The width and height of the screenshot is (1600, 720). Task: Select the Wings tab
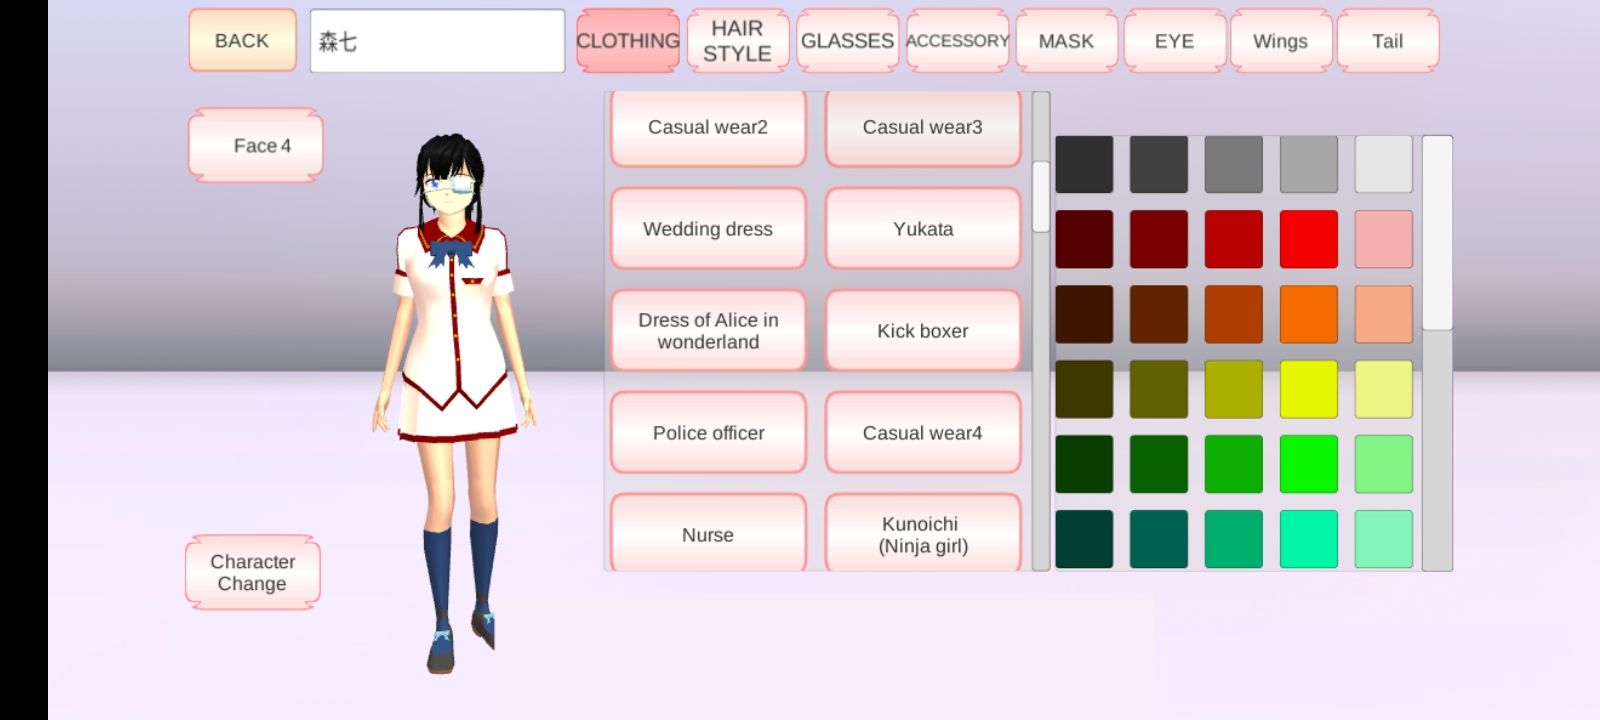(1280, 41)
